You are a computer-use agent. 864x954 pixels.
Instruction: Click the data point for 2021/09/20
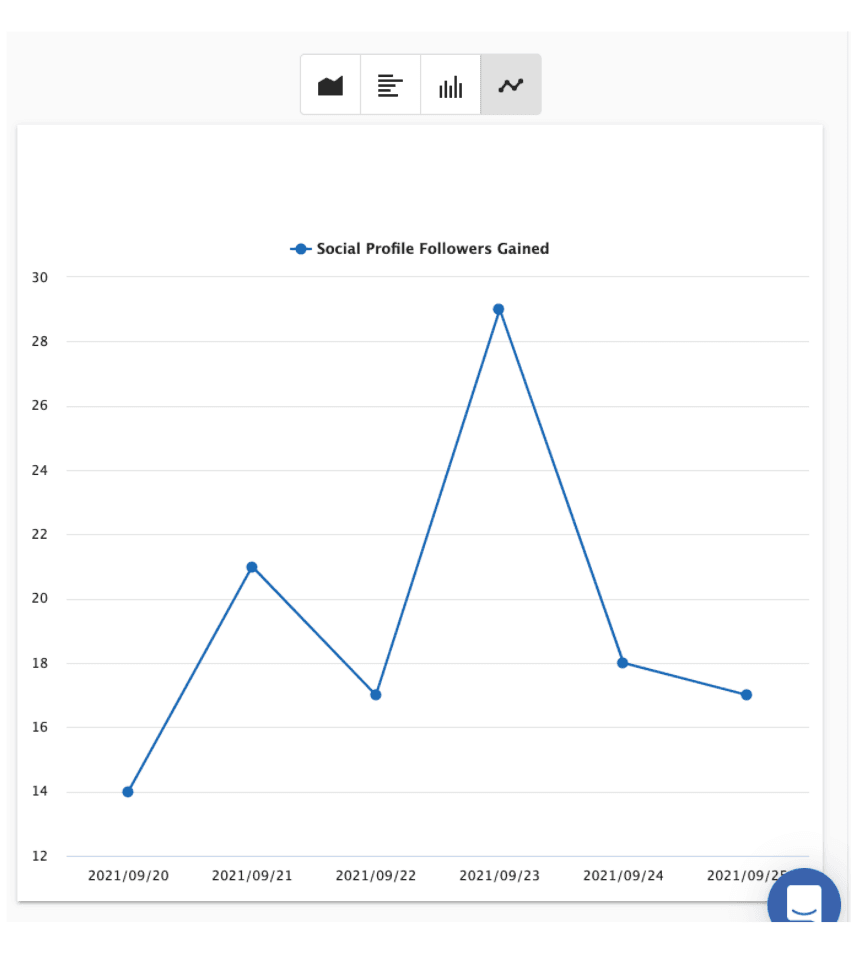coord(128,792)
